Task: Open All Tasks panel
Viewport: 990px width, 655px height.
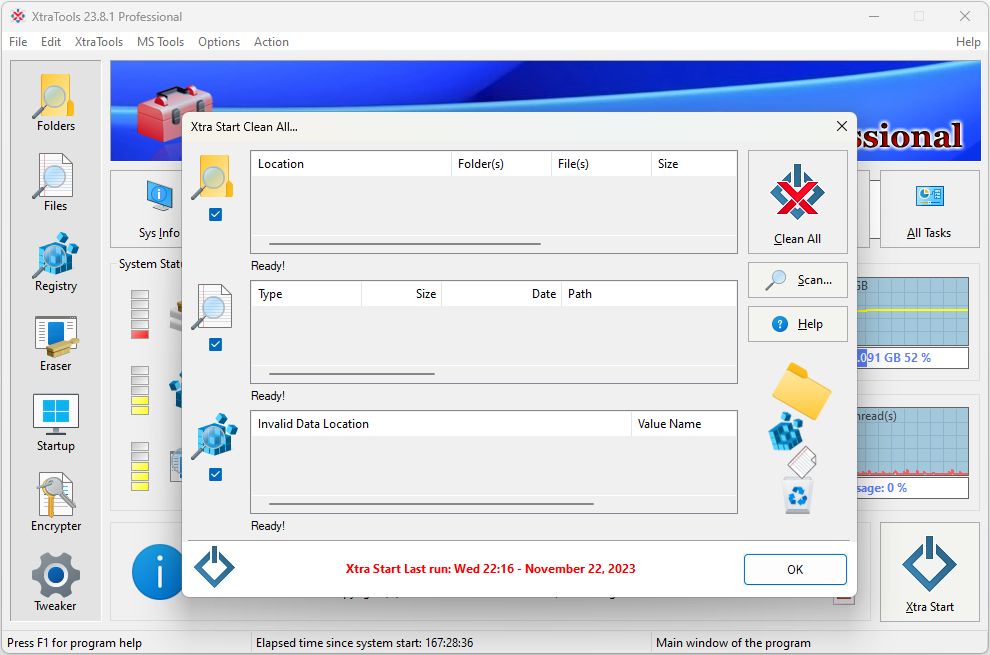Action: click(x=929, y=209)
